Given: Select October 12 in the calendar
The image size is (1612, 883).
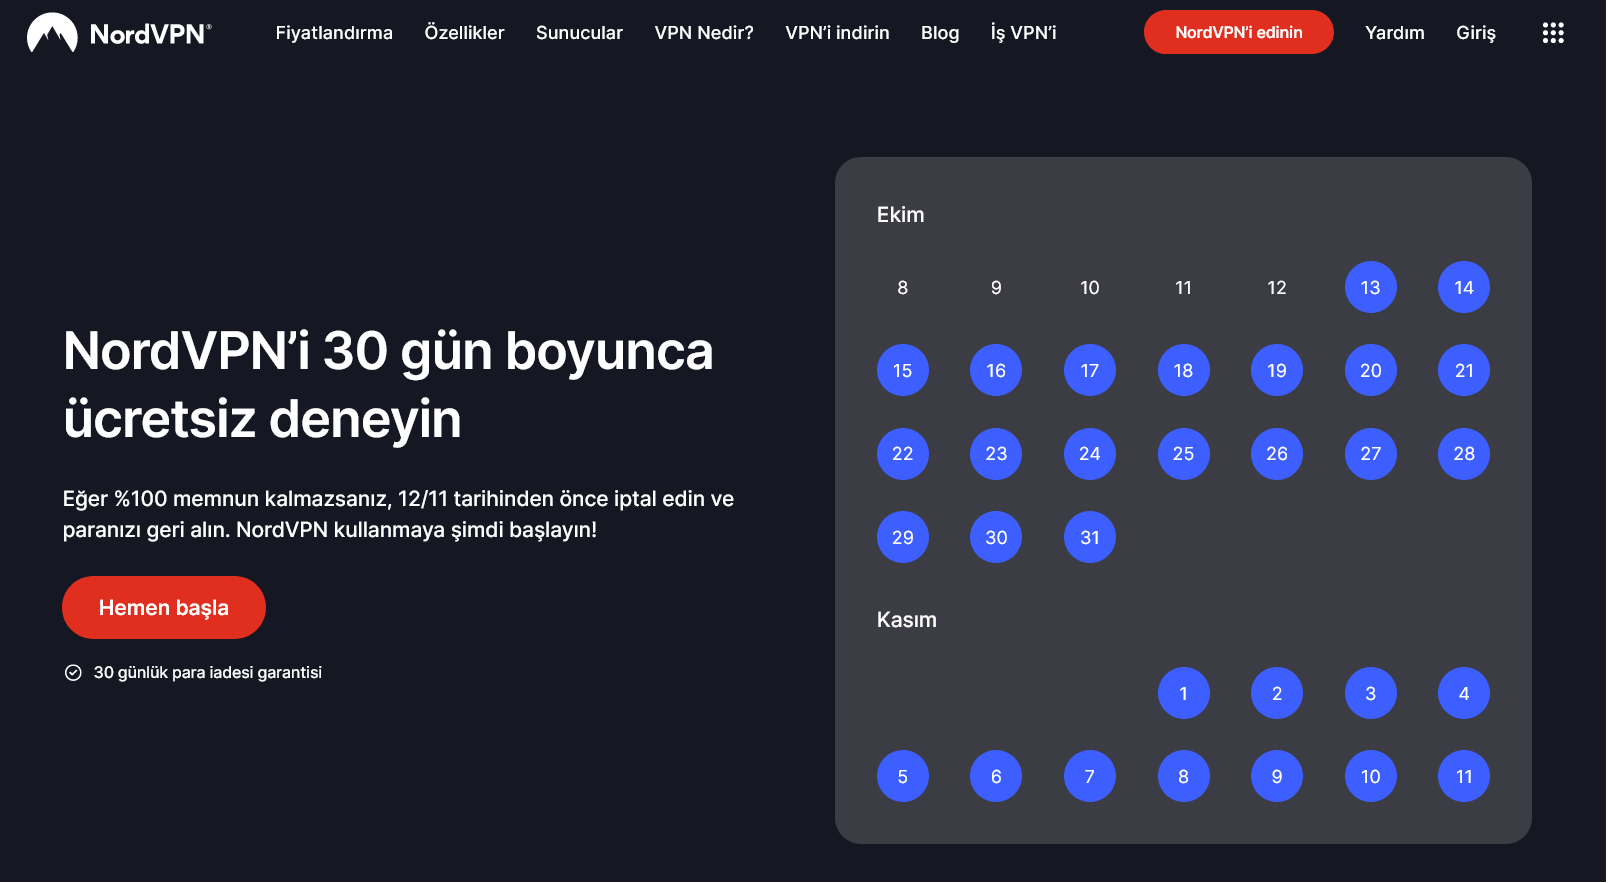Looking at the screenshot, I should tap(1277, 288).
